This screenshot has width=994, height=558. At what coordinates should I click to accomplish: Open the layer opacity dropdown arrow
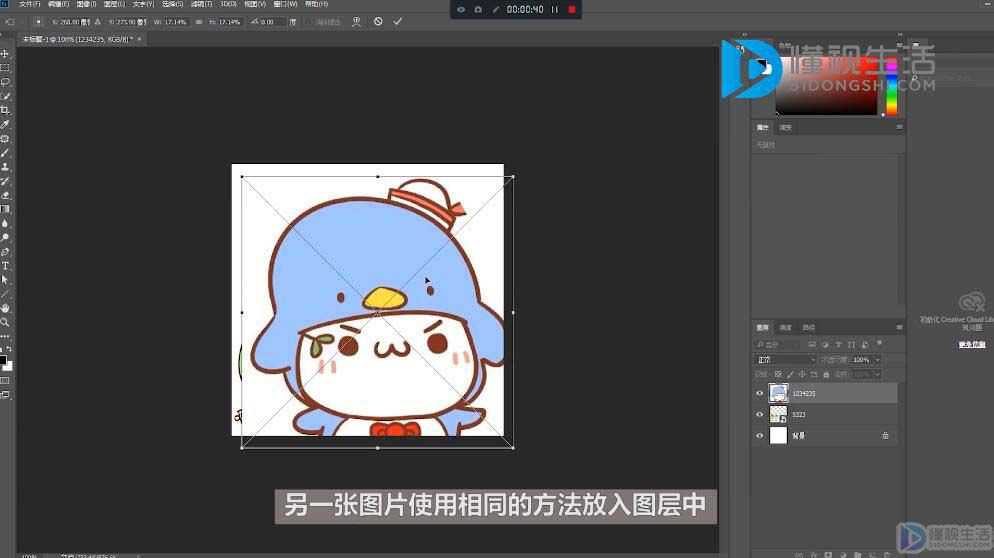tap(877, 360)
